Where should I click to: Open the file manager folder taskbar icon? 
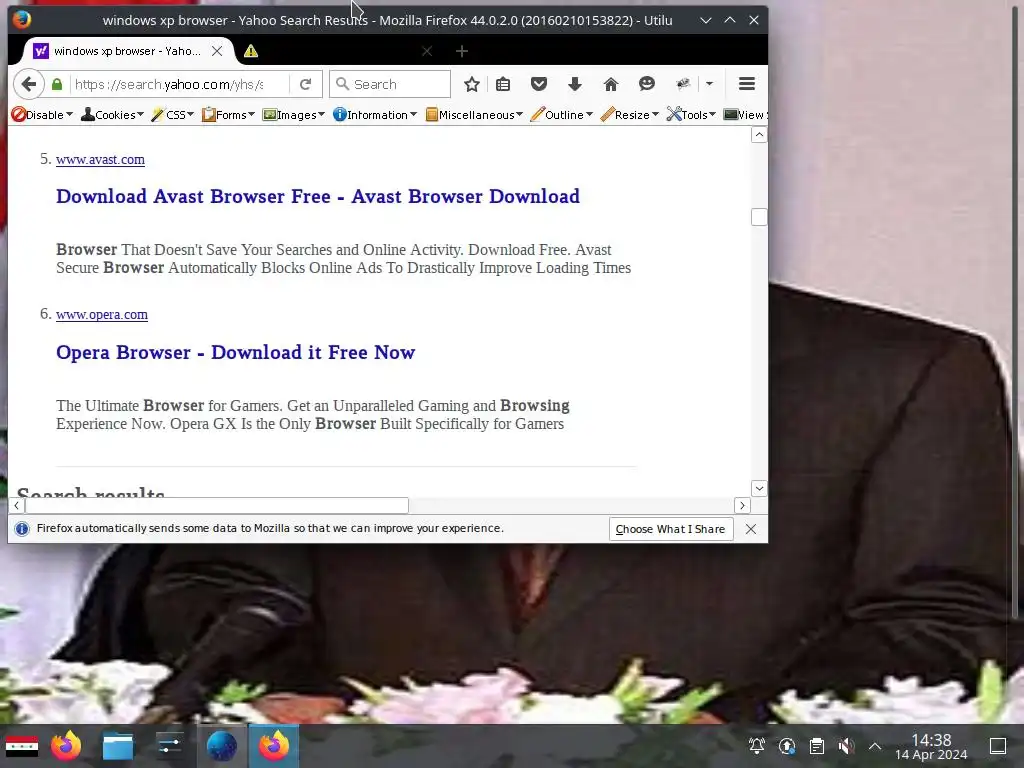[118, 746]
